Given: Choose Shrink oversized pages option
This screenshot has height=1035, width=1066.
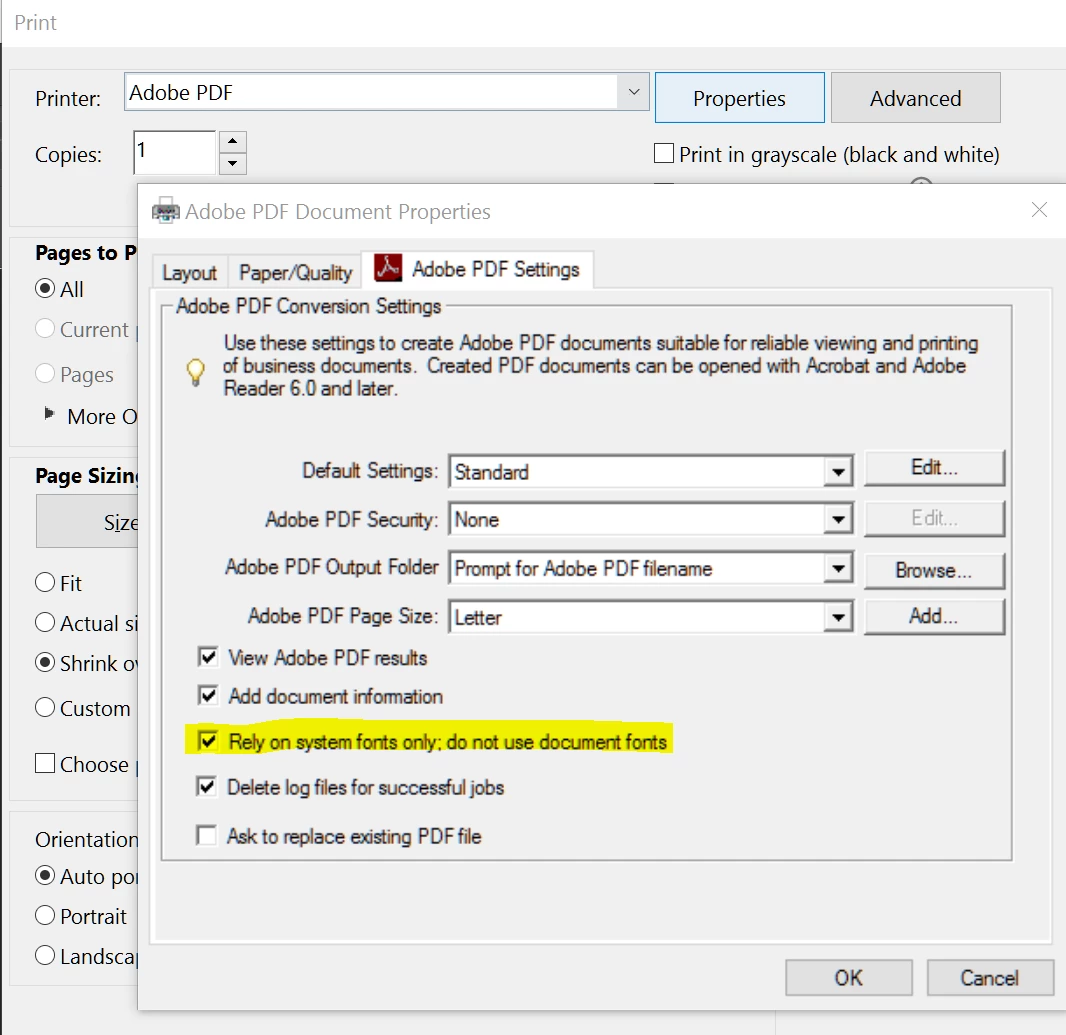Looking at the screenshot, I should (x=45, y=662).
